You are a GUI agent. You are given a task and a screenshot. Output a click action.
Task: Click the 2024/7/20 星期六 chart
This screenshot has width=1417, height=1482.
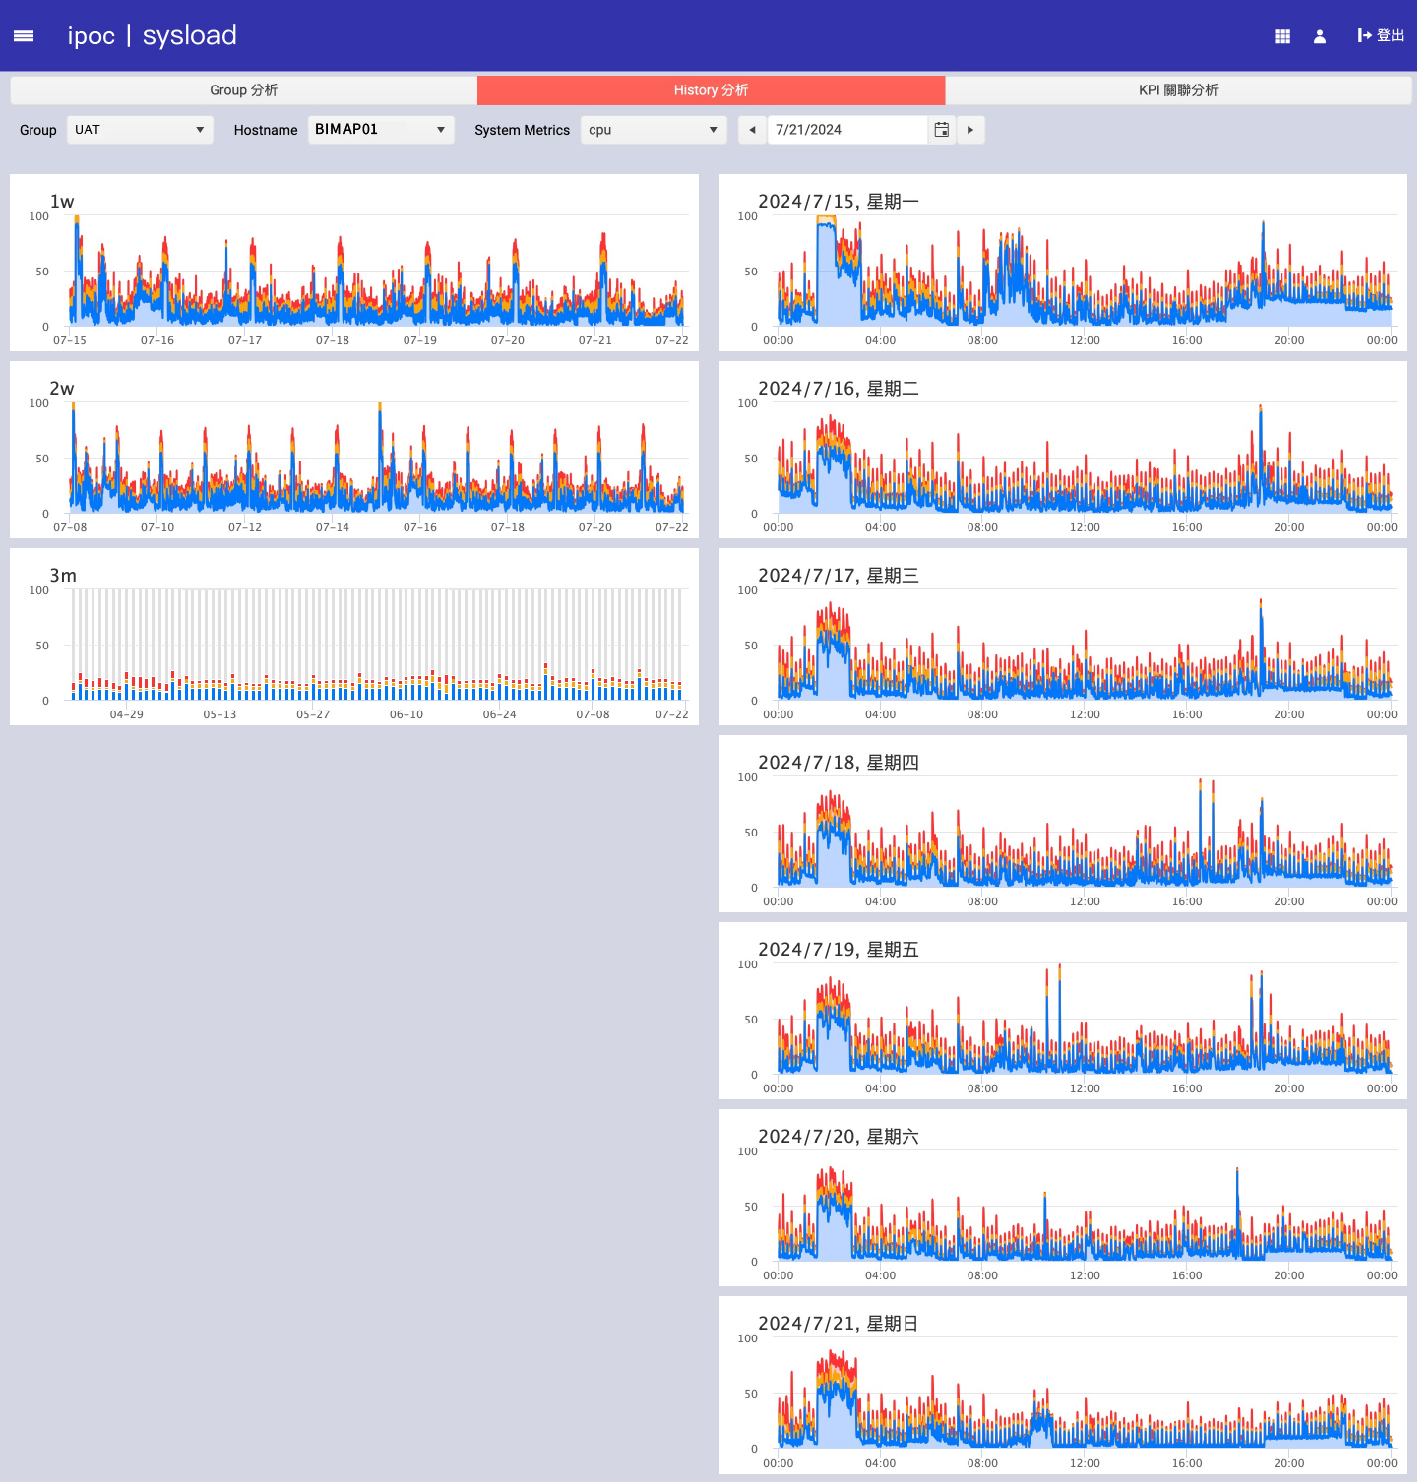point(1063,1197)
